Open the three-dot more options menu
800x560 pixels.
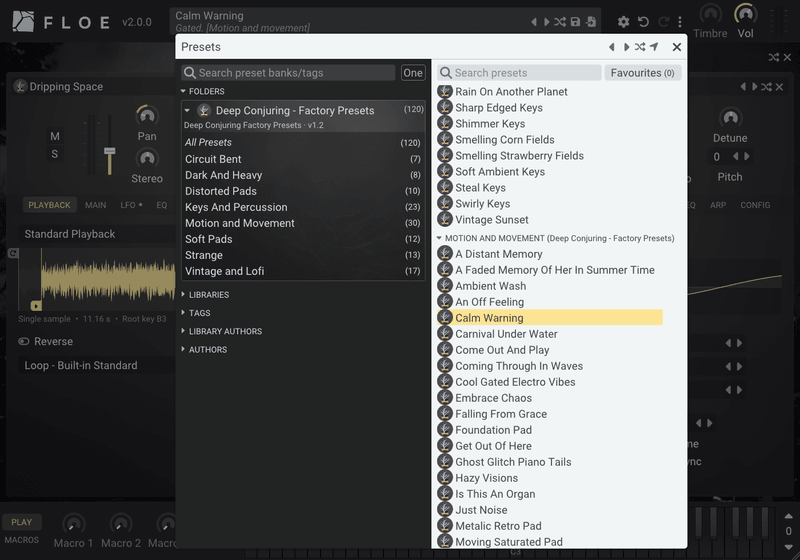[680, 22]
